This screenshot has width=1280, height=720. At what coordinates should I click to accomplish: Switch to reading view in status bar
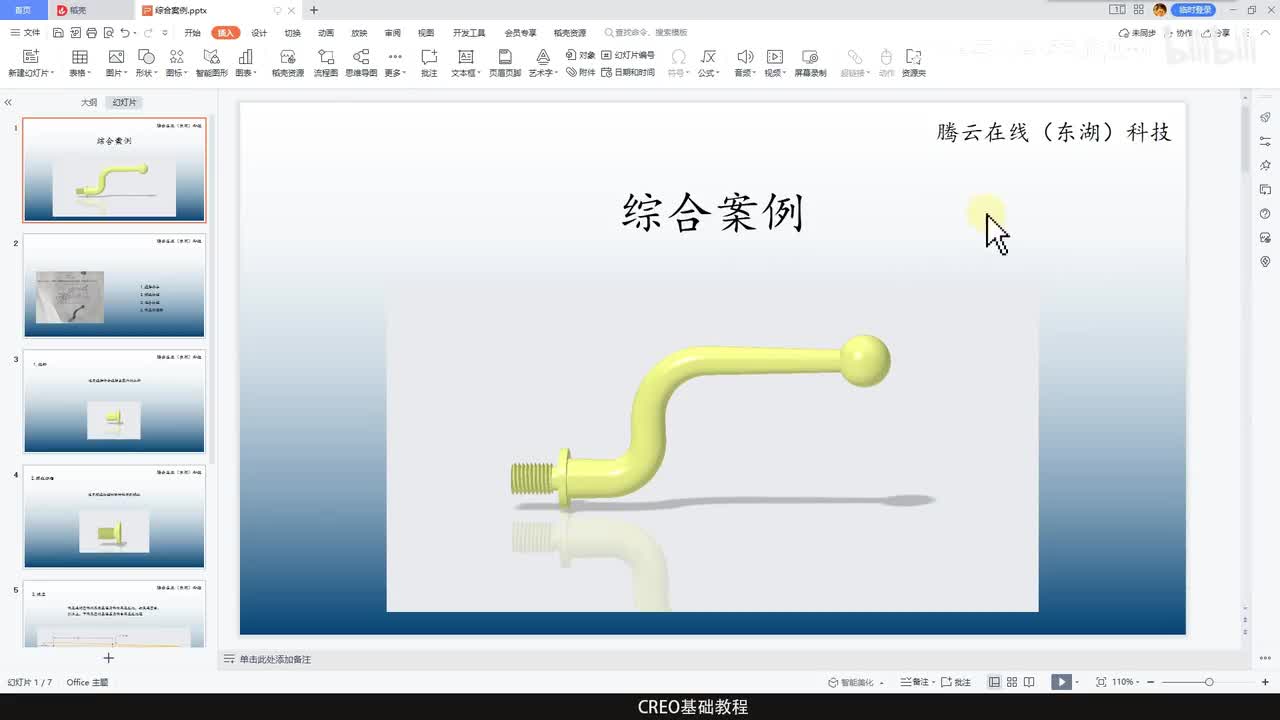1029,682
